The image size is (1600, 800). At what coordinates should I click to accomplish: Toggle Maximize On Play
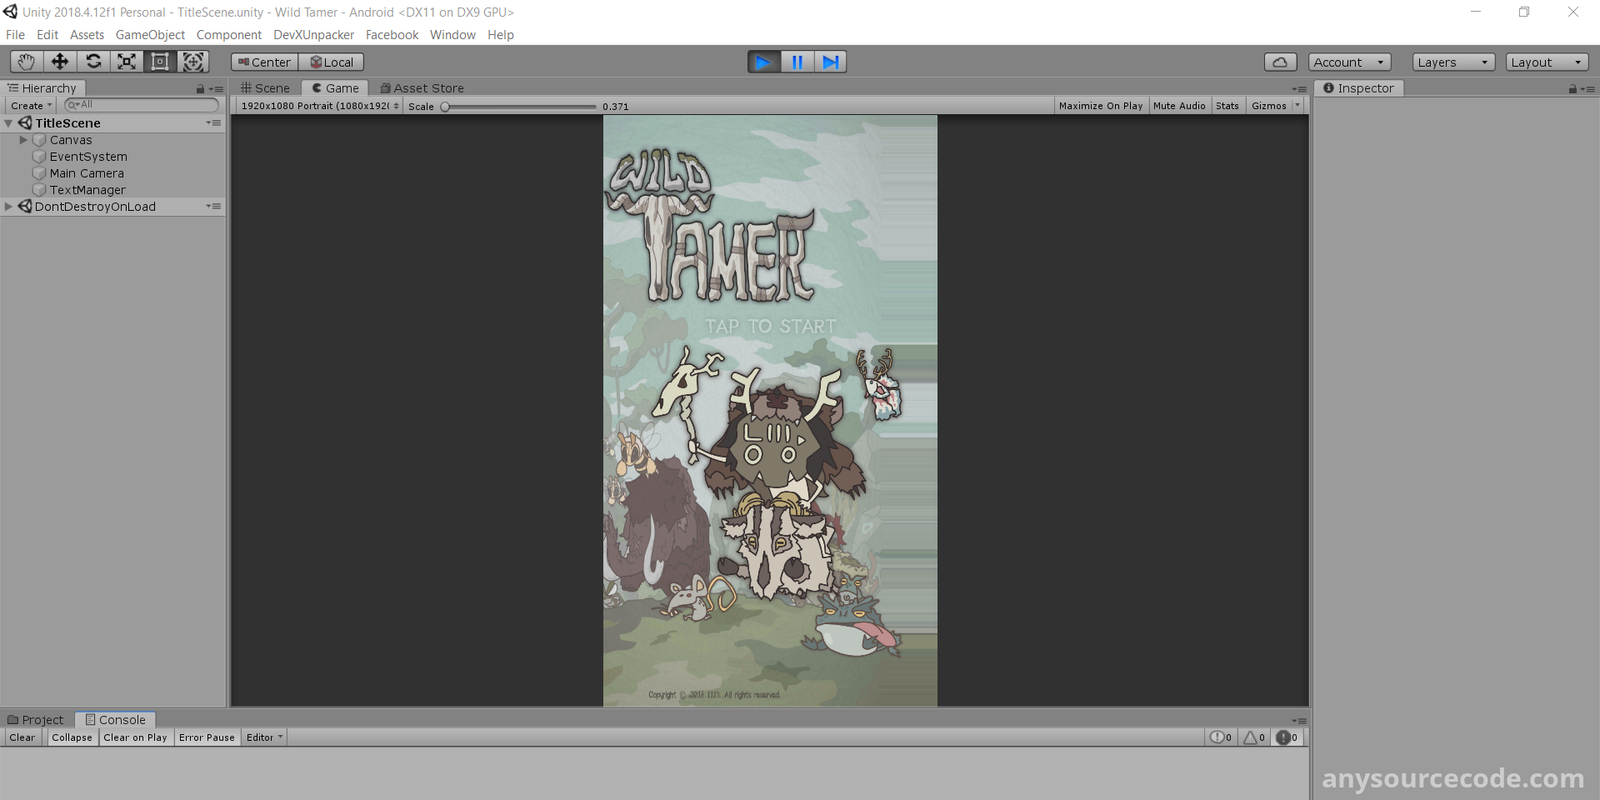point(1100,106)
